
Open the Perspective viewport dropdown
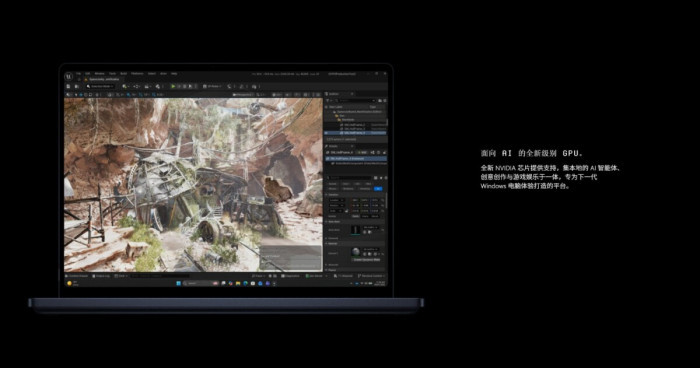(243, 95)
